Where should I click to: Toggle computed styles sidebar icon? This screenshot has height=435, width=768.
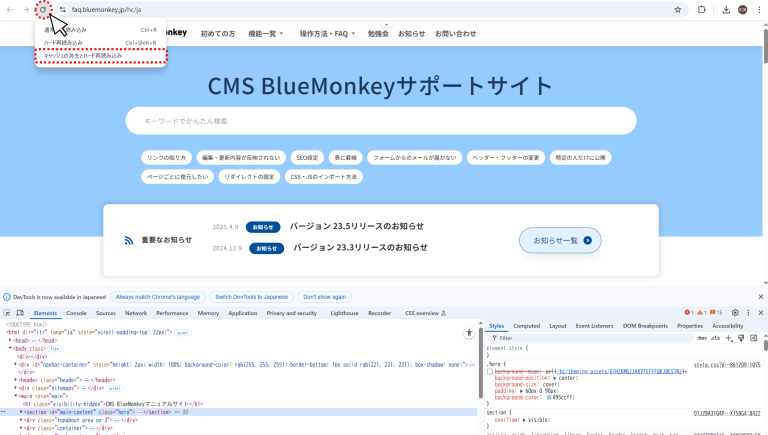[754, 338]
